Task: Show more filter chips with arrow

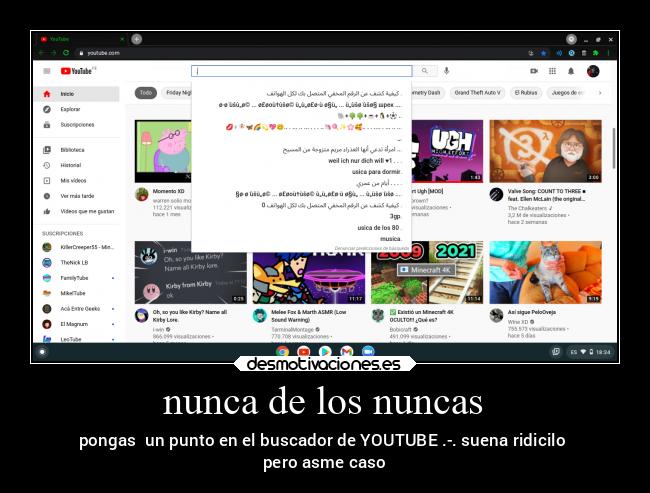Action: [x=600, y=93]
